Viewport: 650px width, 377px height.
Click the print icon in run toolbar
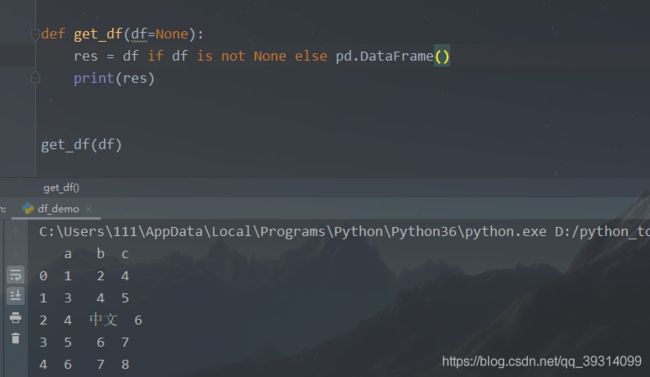tap(16, 318)
